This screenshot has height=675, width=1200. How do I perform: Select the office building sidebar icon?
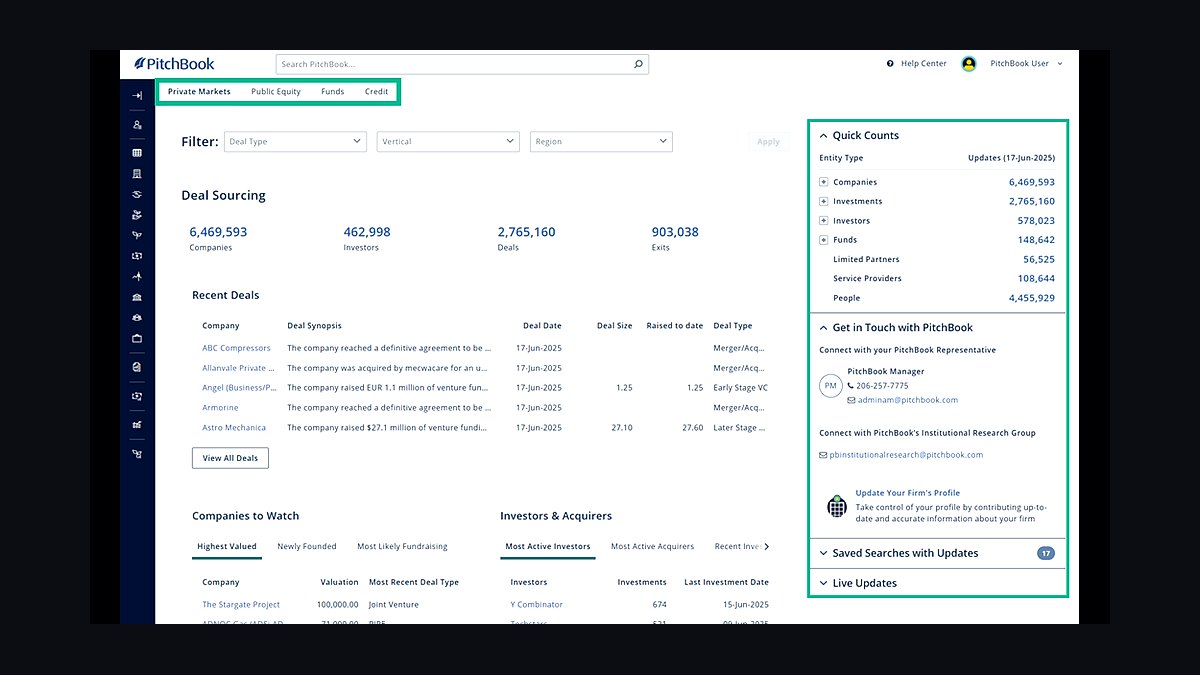coord(137,173)
